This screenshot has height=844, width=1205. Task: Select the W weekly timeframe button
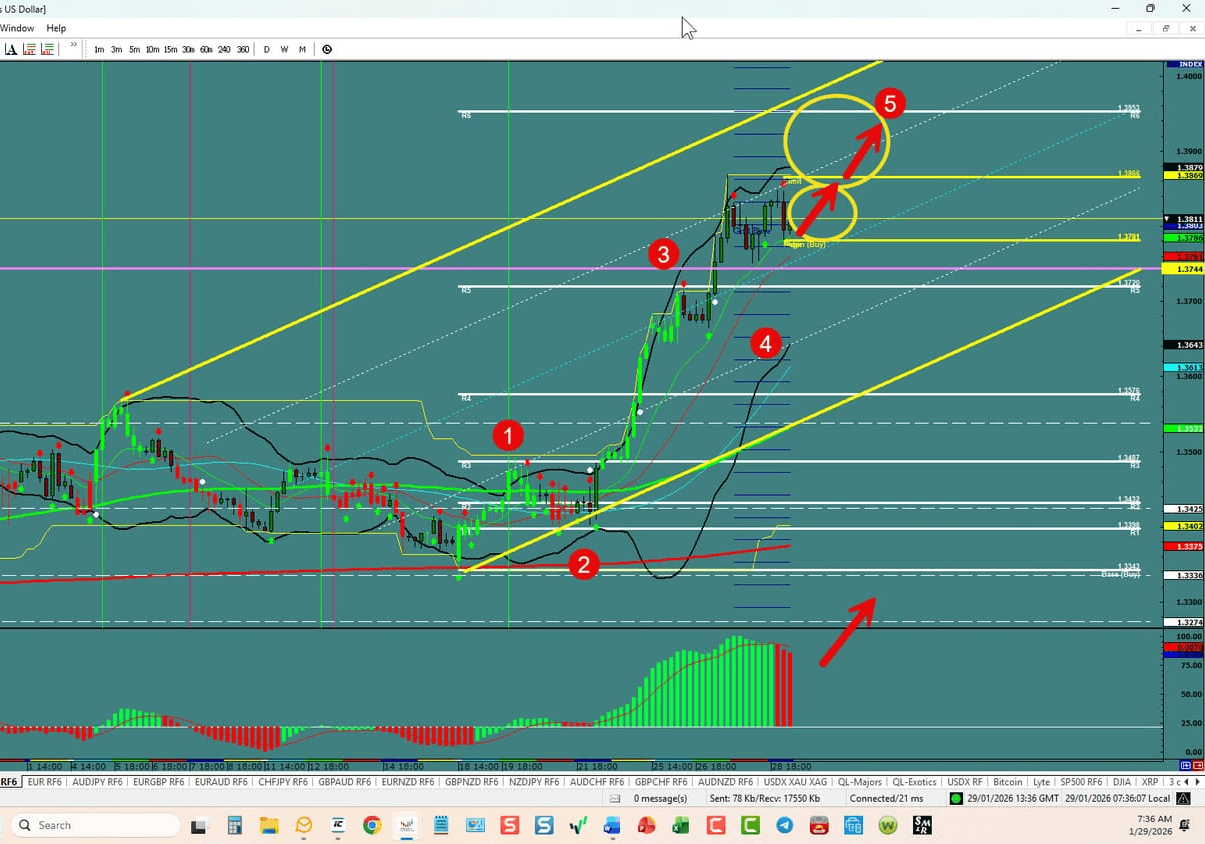tap(285, 48)
